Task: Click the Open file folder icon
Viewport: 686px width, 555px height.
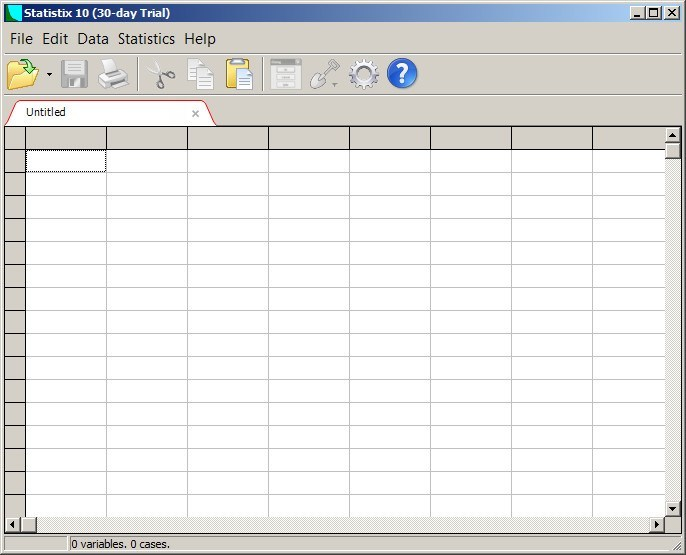Action: tap(23, 74)
